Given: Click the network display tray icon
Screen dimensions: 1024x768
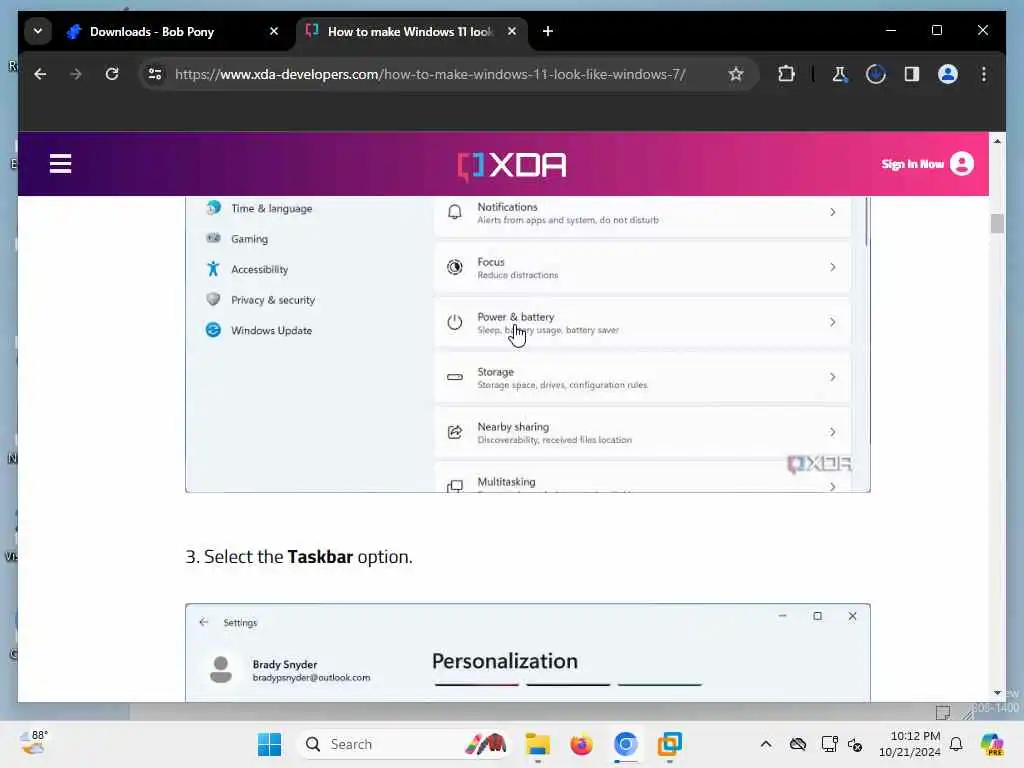Looking at the screenshot, I should [829, 744].
